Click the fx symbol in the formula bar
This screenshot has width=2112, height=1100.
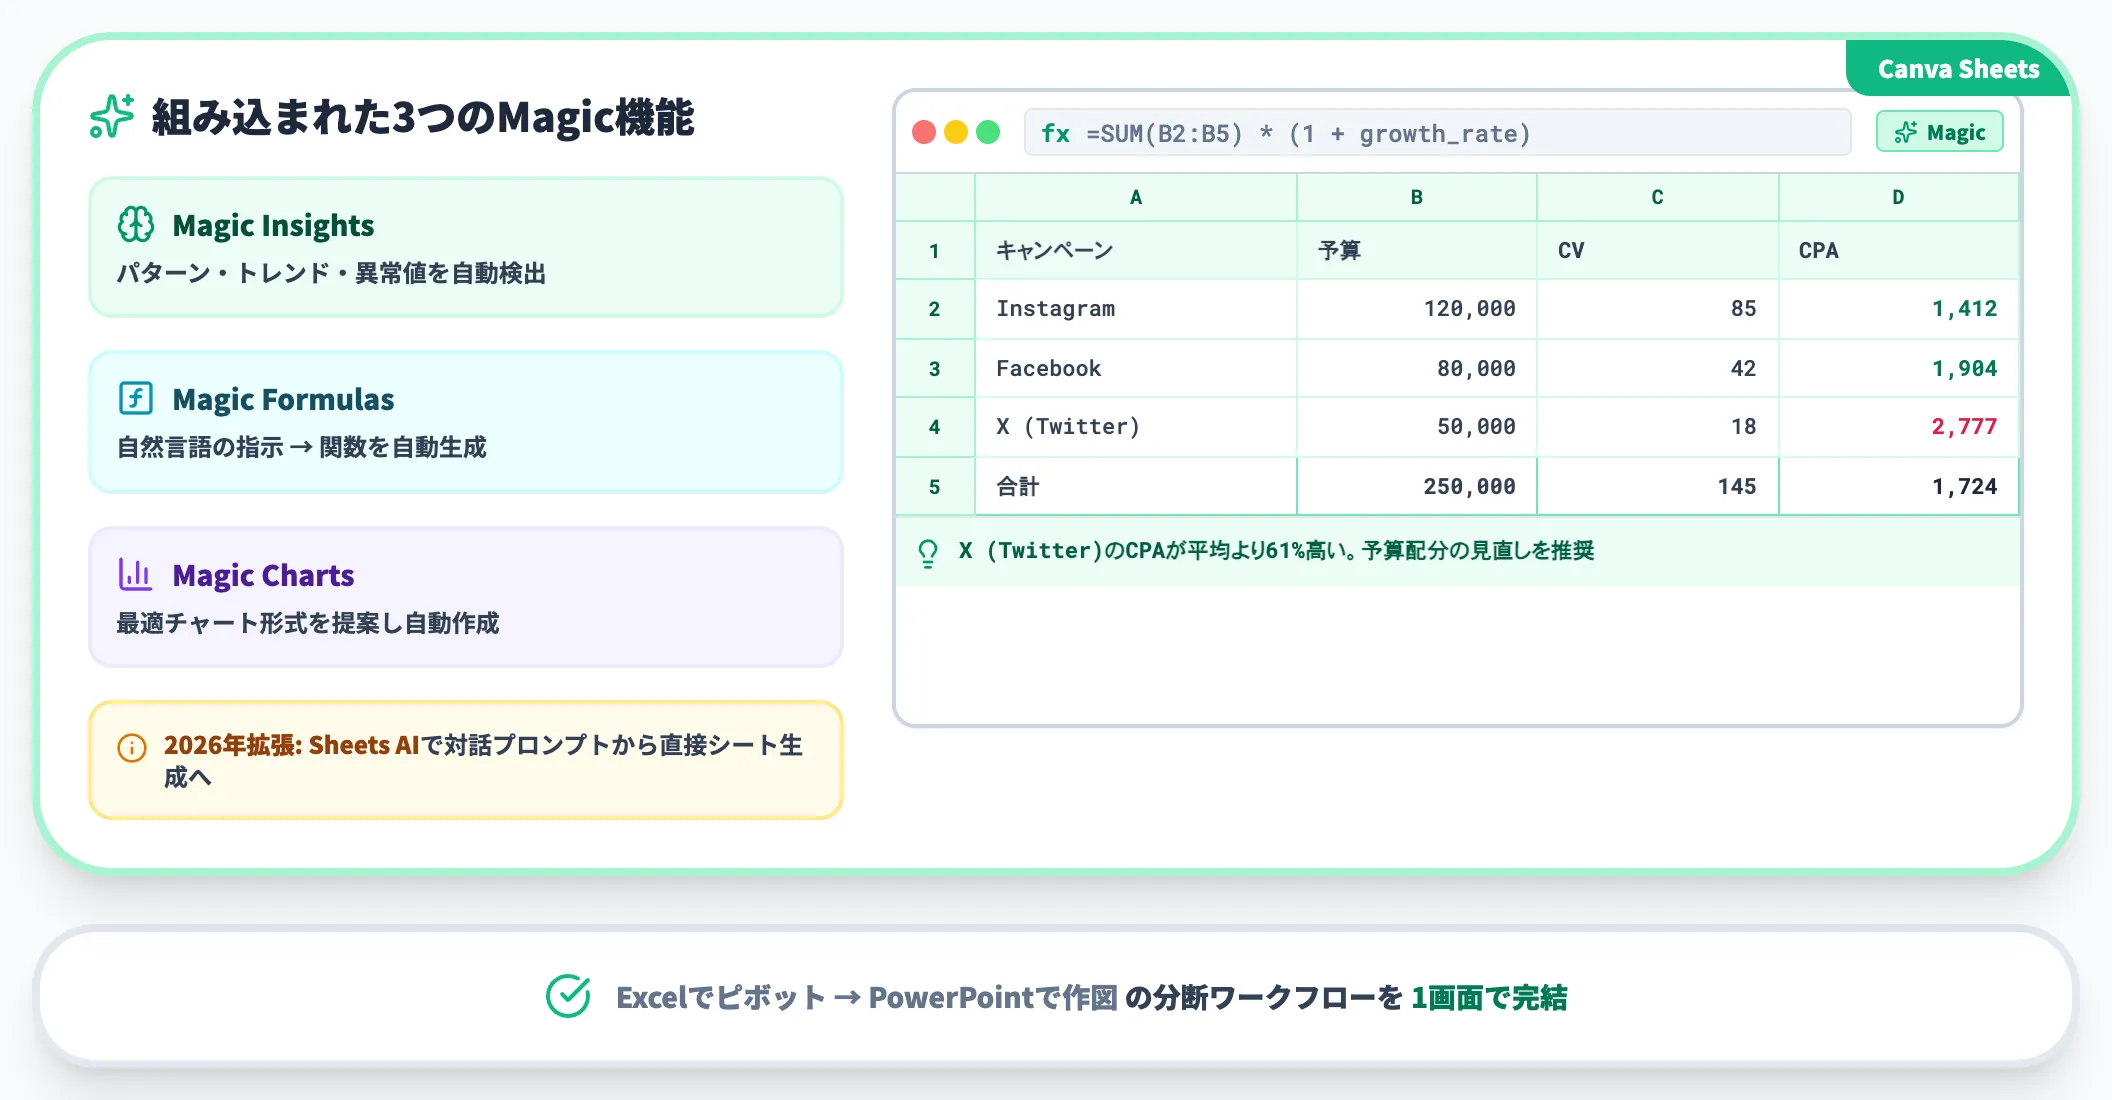point(1055,133)
